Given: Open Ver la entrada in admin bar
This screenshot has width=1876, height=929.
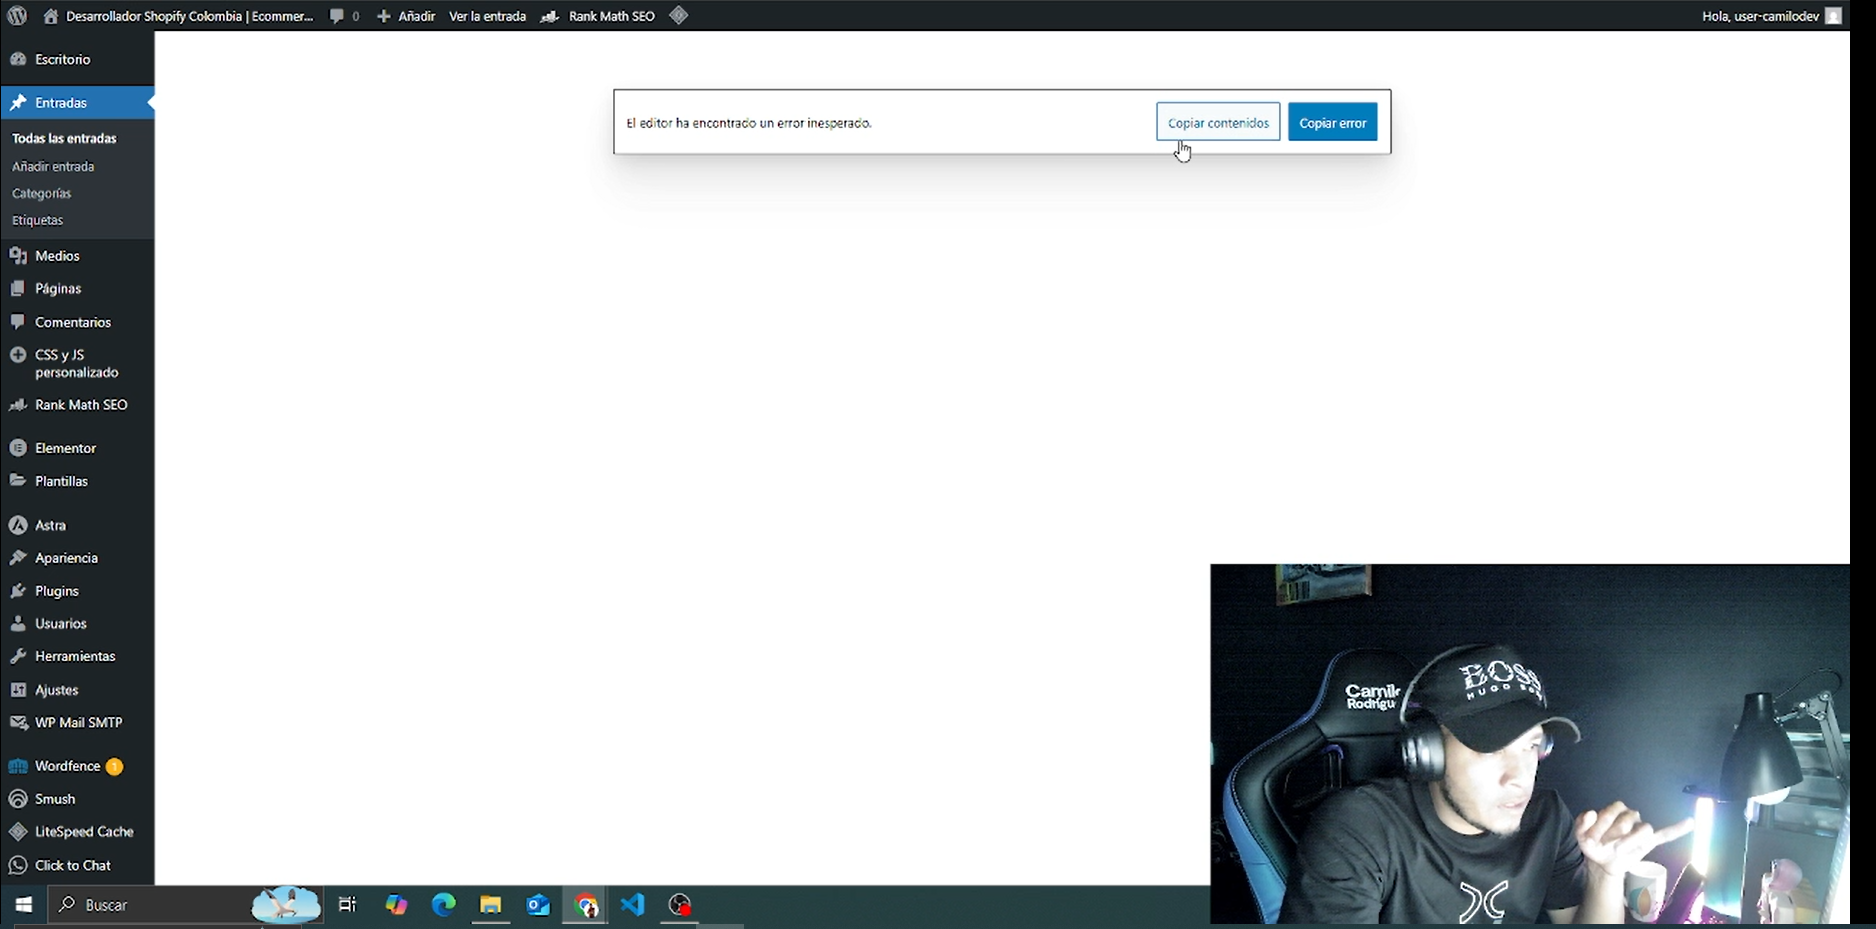Looking at the screenshot, I should (x=487, y=16).
